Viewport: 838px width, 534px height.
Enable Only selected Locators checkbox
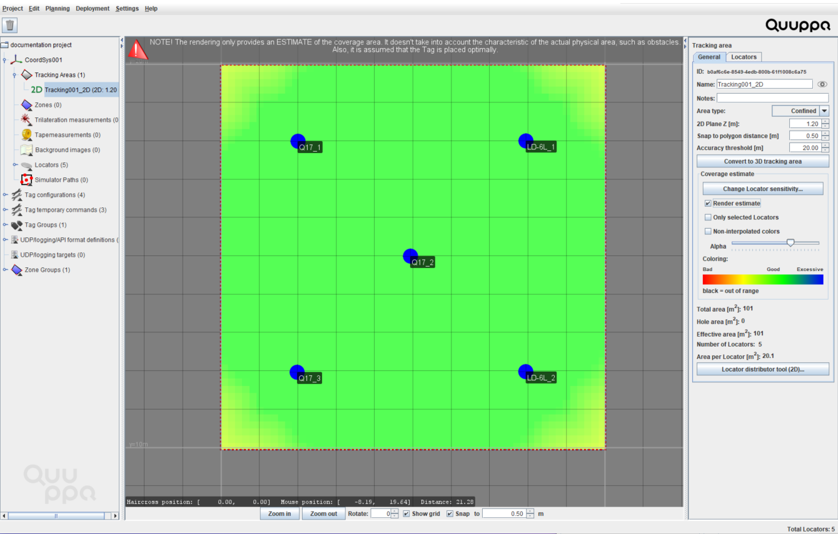coord(708,218)
